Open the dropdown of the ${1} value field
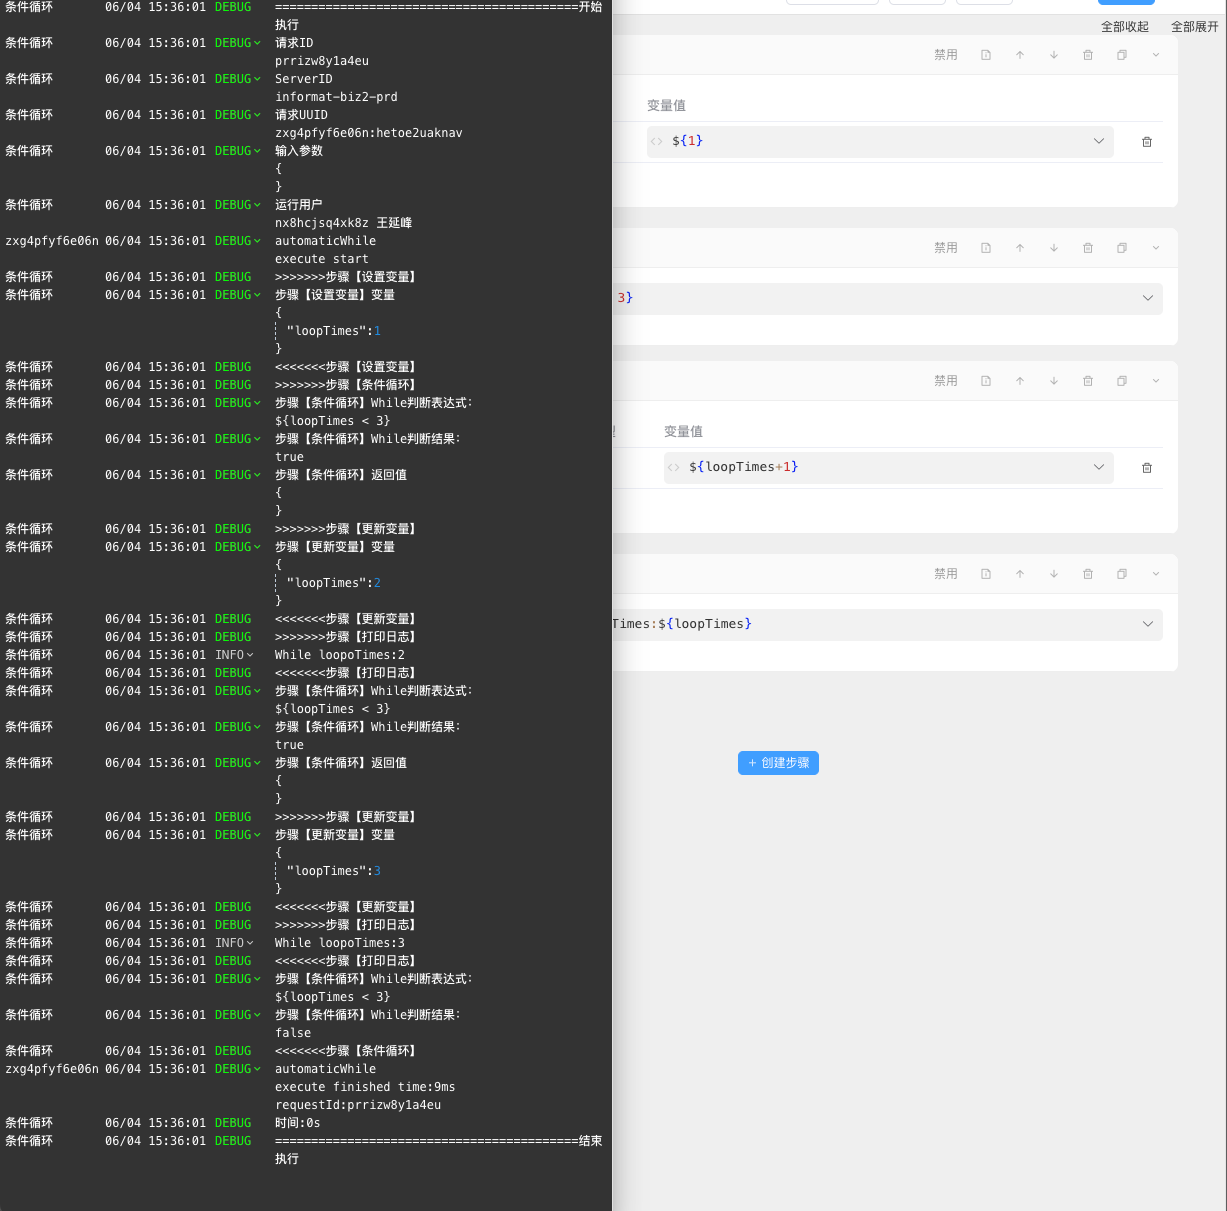The height and width of the screenshot is (1211, 1227). (x=1099, y=141)
